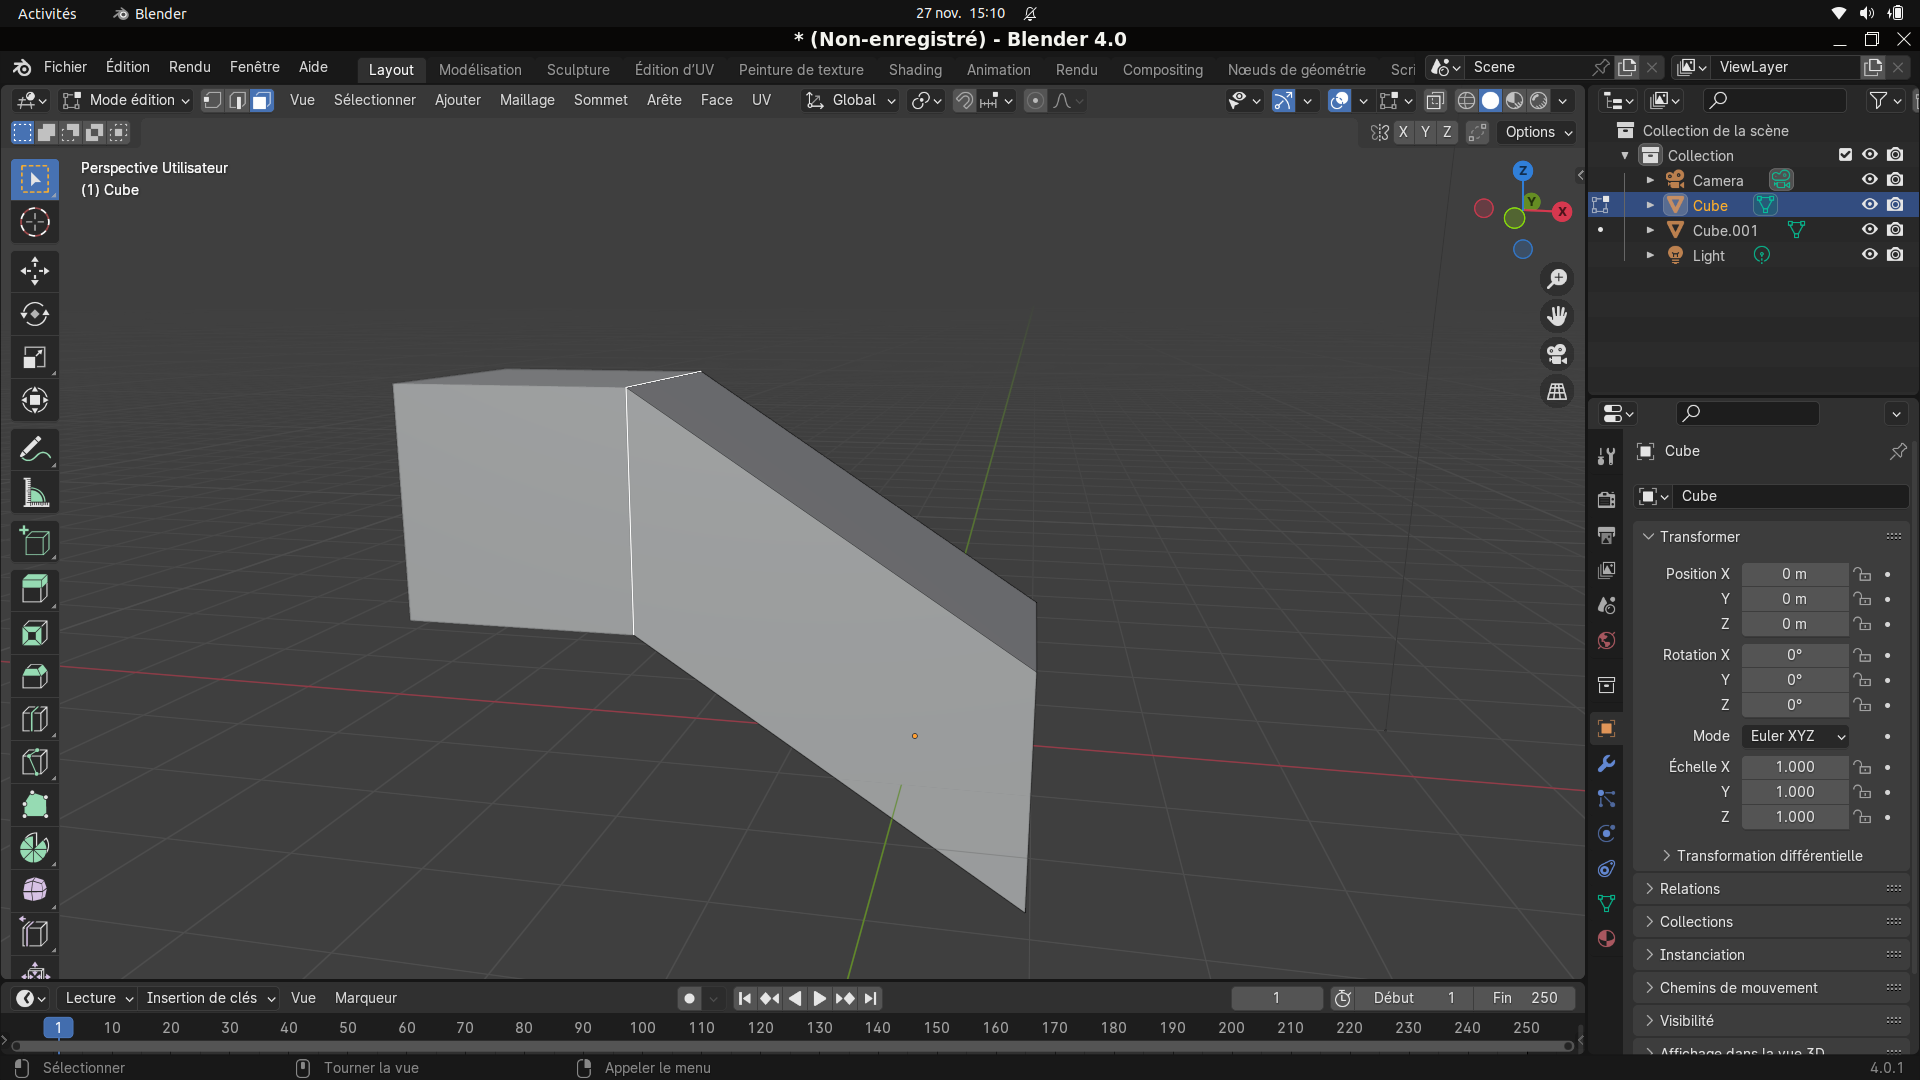Screen dimensions: 1920x1080
Task: Click the Measure ruler tool
Action: [x=35, y=493]
